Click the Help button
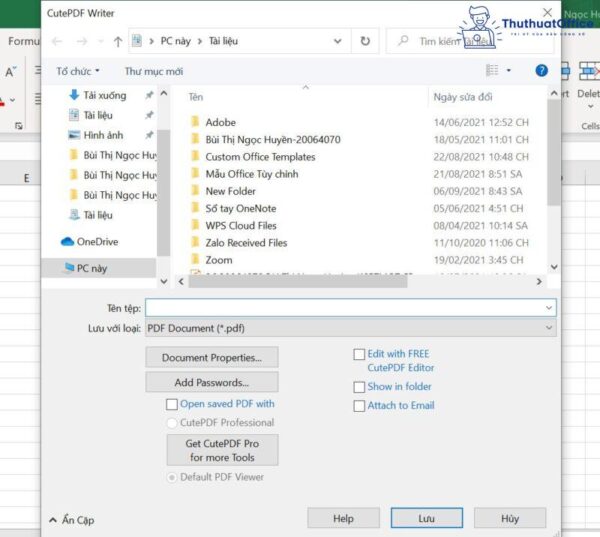Image resolution: width=600 pixels, height=537 pixels. [343, 518]
